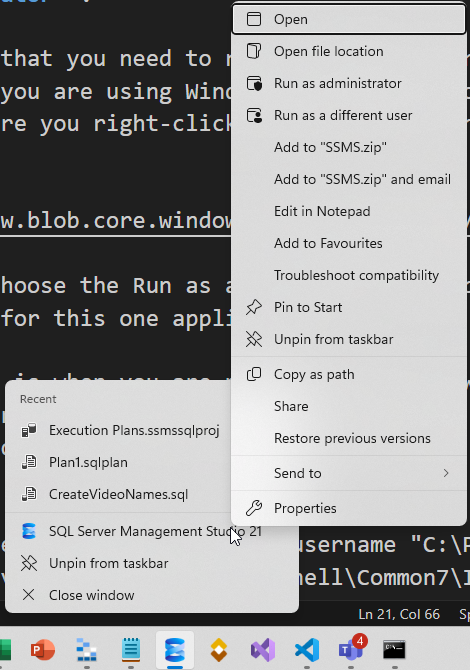
Task: Launch SQL Server Management Studio 21 from the jump list
Action: (x=152, y=531)
